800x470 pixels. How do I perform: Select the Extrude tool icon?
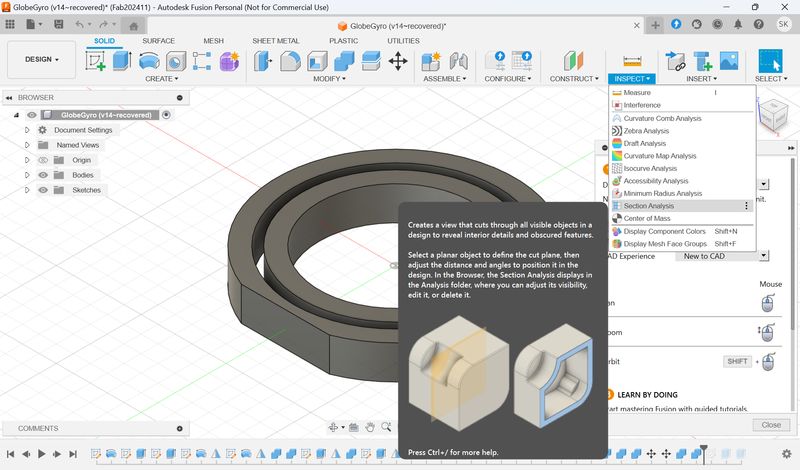click(x=122, y=61)
